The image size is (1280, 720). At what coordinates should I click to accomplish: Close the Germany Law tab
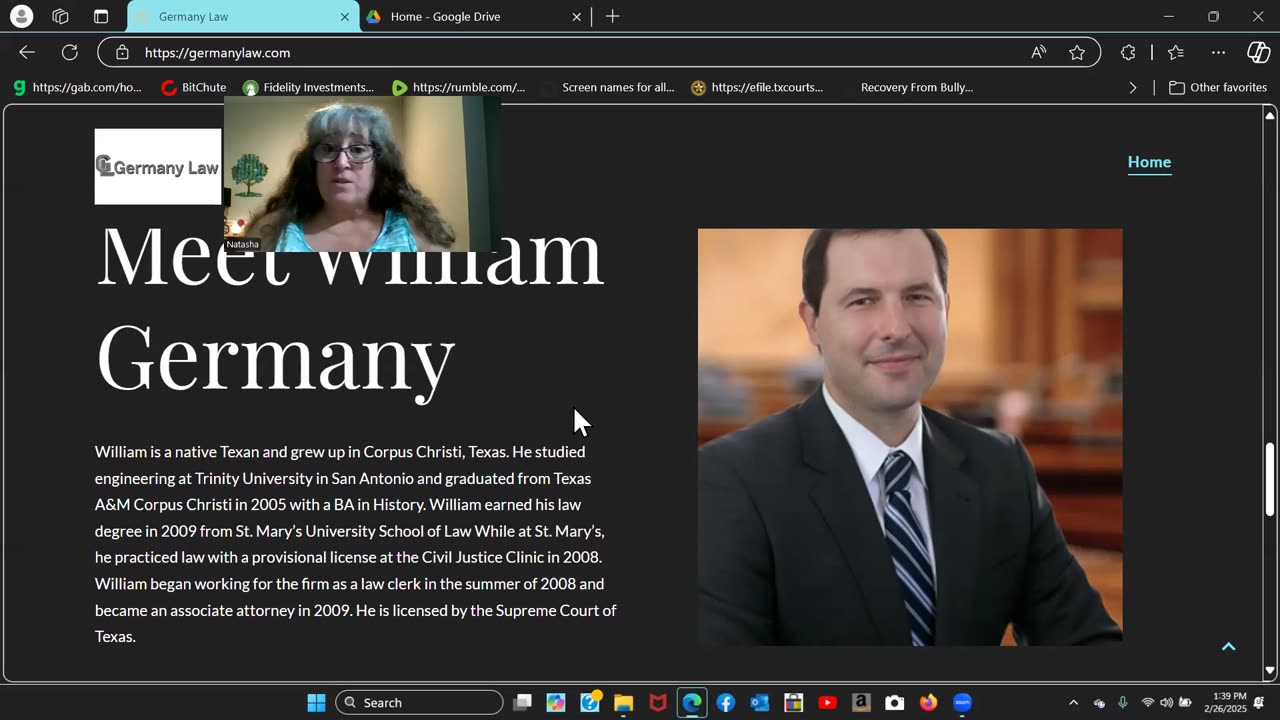coord(345,16)
